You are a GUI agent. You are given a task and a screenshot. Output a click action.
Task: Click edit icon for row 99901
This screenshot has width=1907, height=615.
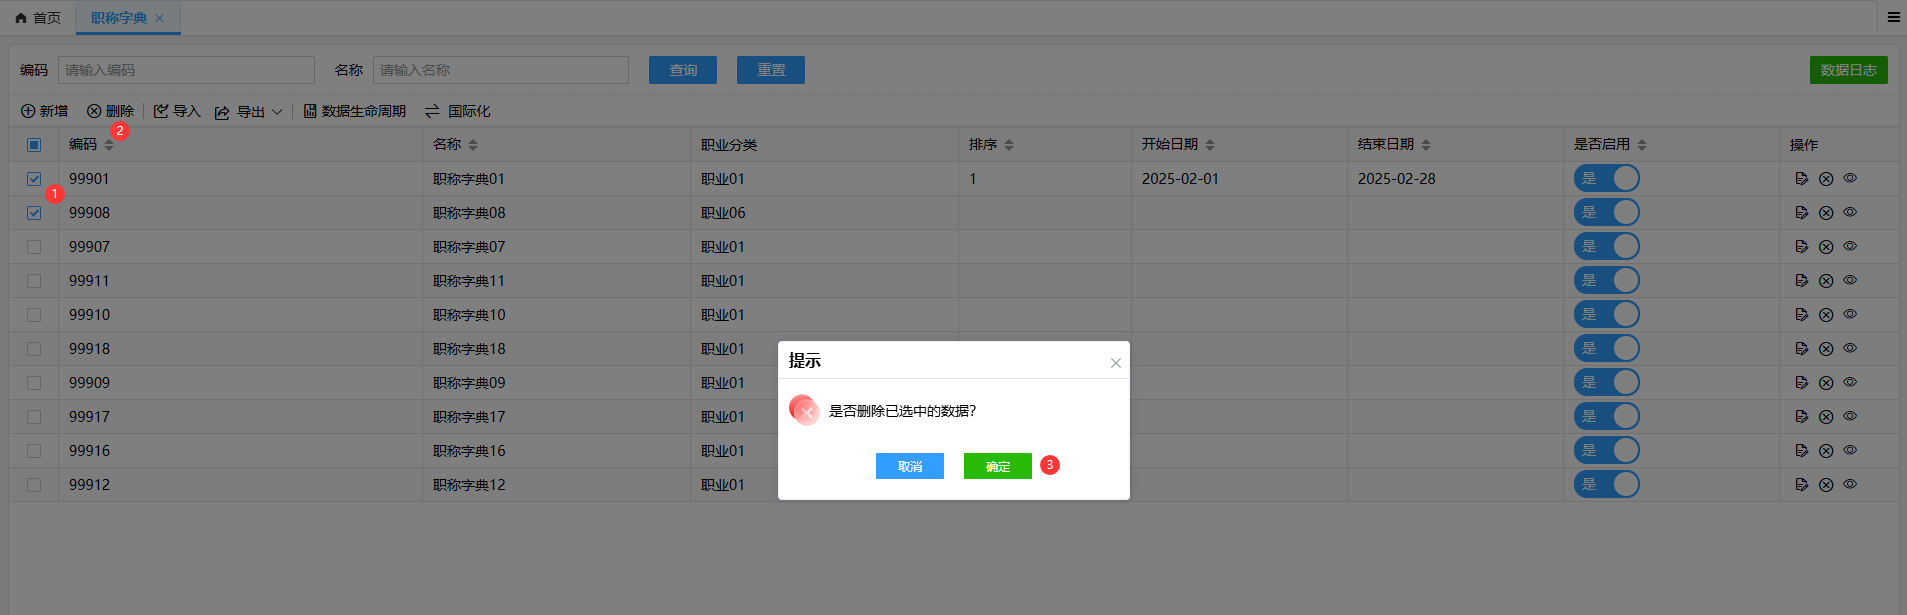tap(1801, 179)
